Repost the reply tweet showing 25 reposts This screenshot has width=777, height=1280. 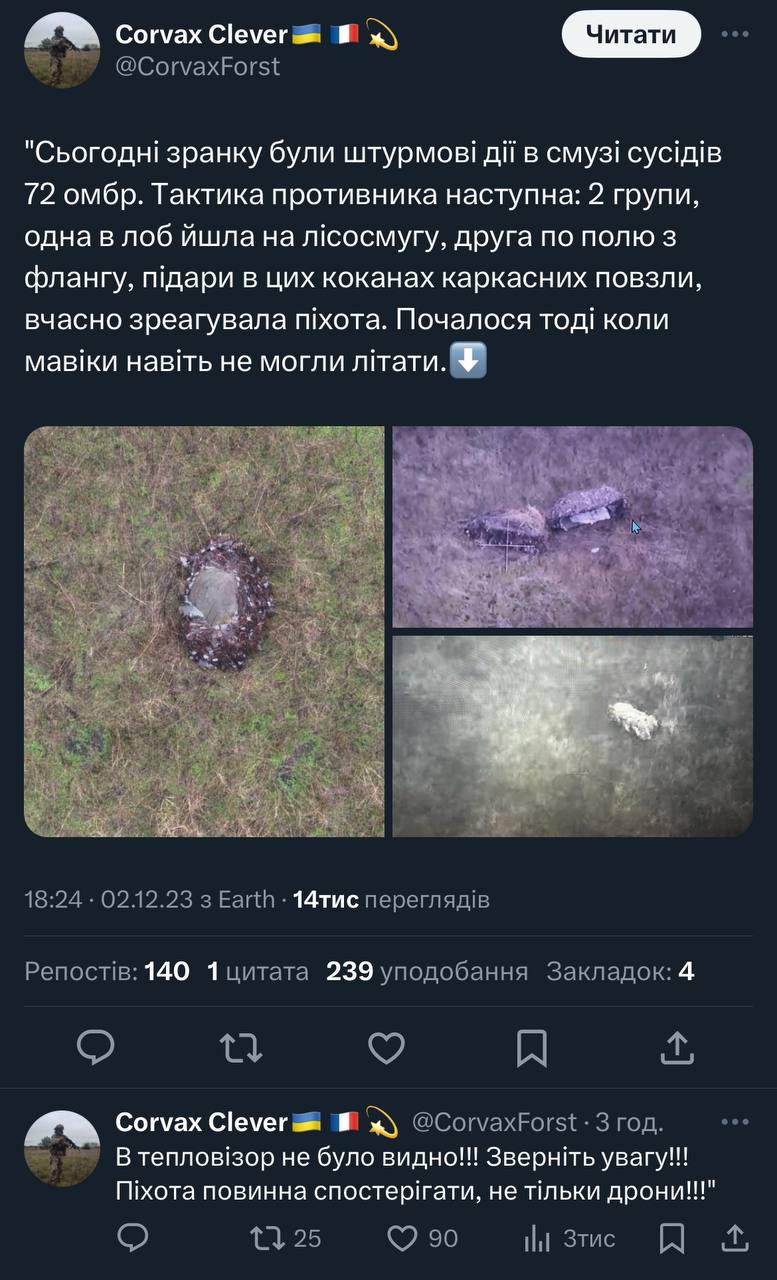pos(285,1239)
